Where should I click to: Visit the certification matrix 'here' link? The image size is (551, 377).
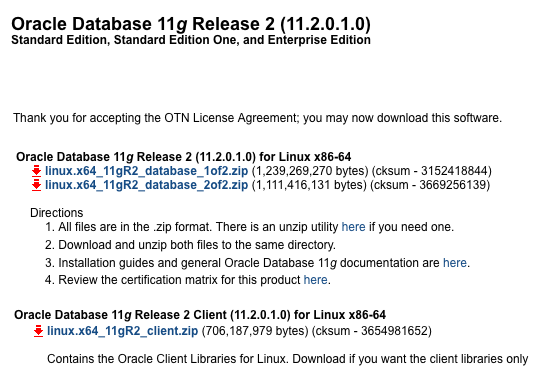(316, 280)
